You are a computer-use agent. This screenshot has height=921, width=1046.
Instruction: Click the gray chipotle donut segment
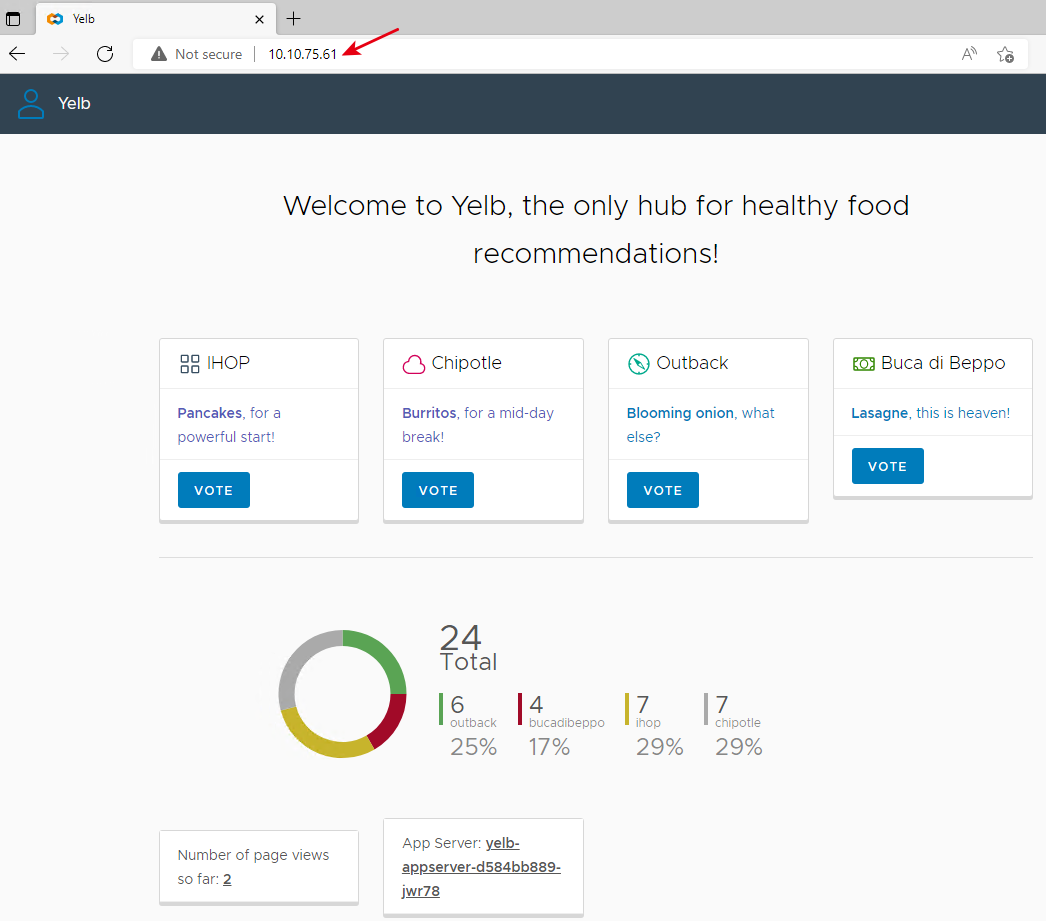click(302, 660)
